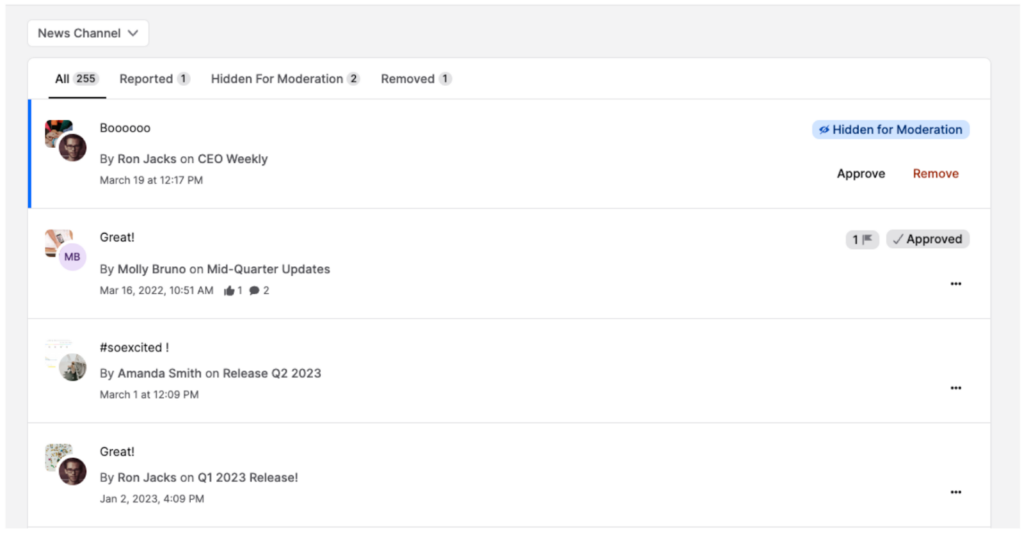
Task: Open the Mid-Quarter Updates post link
Action: [x=268, y=269]
